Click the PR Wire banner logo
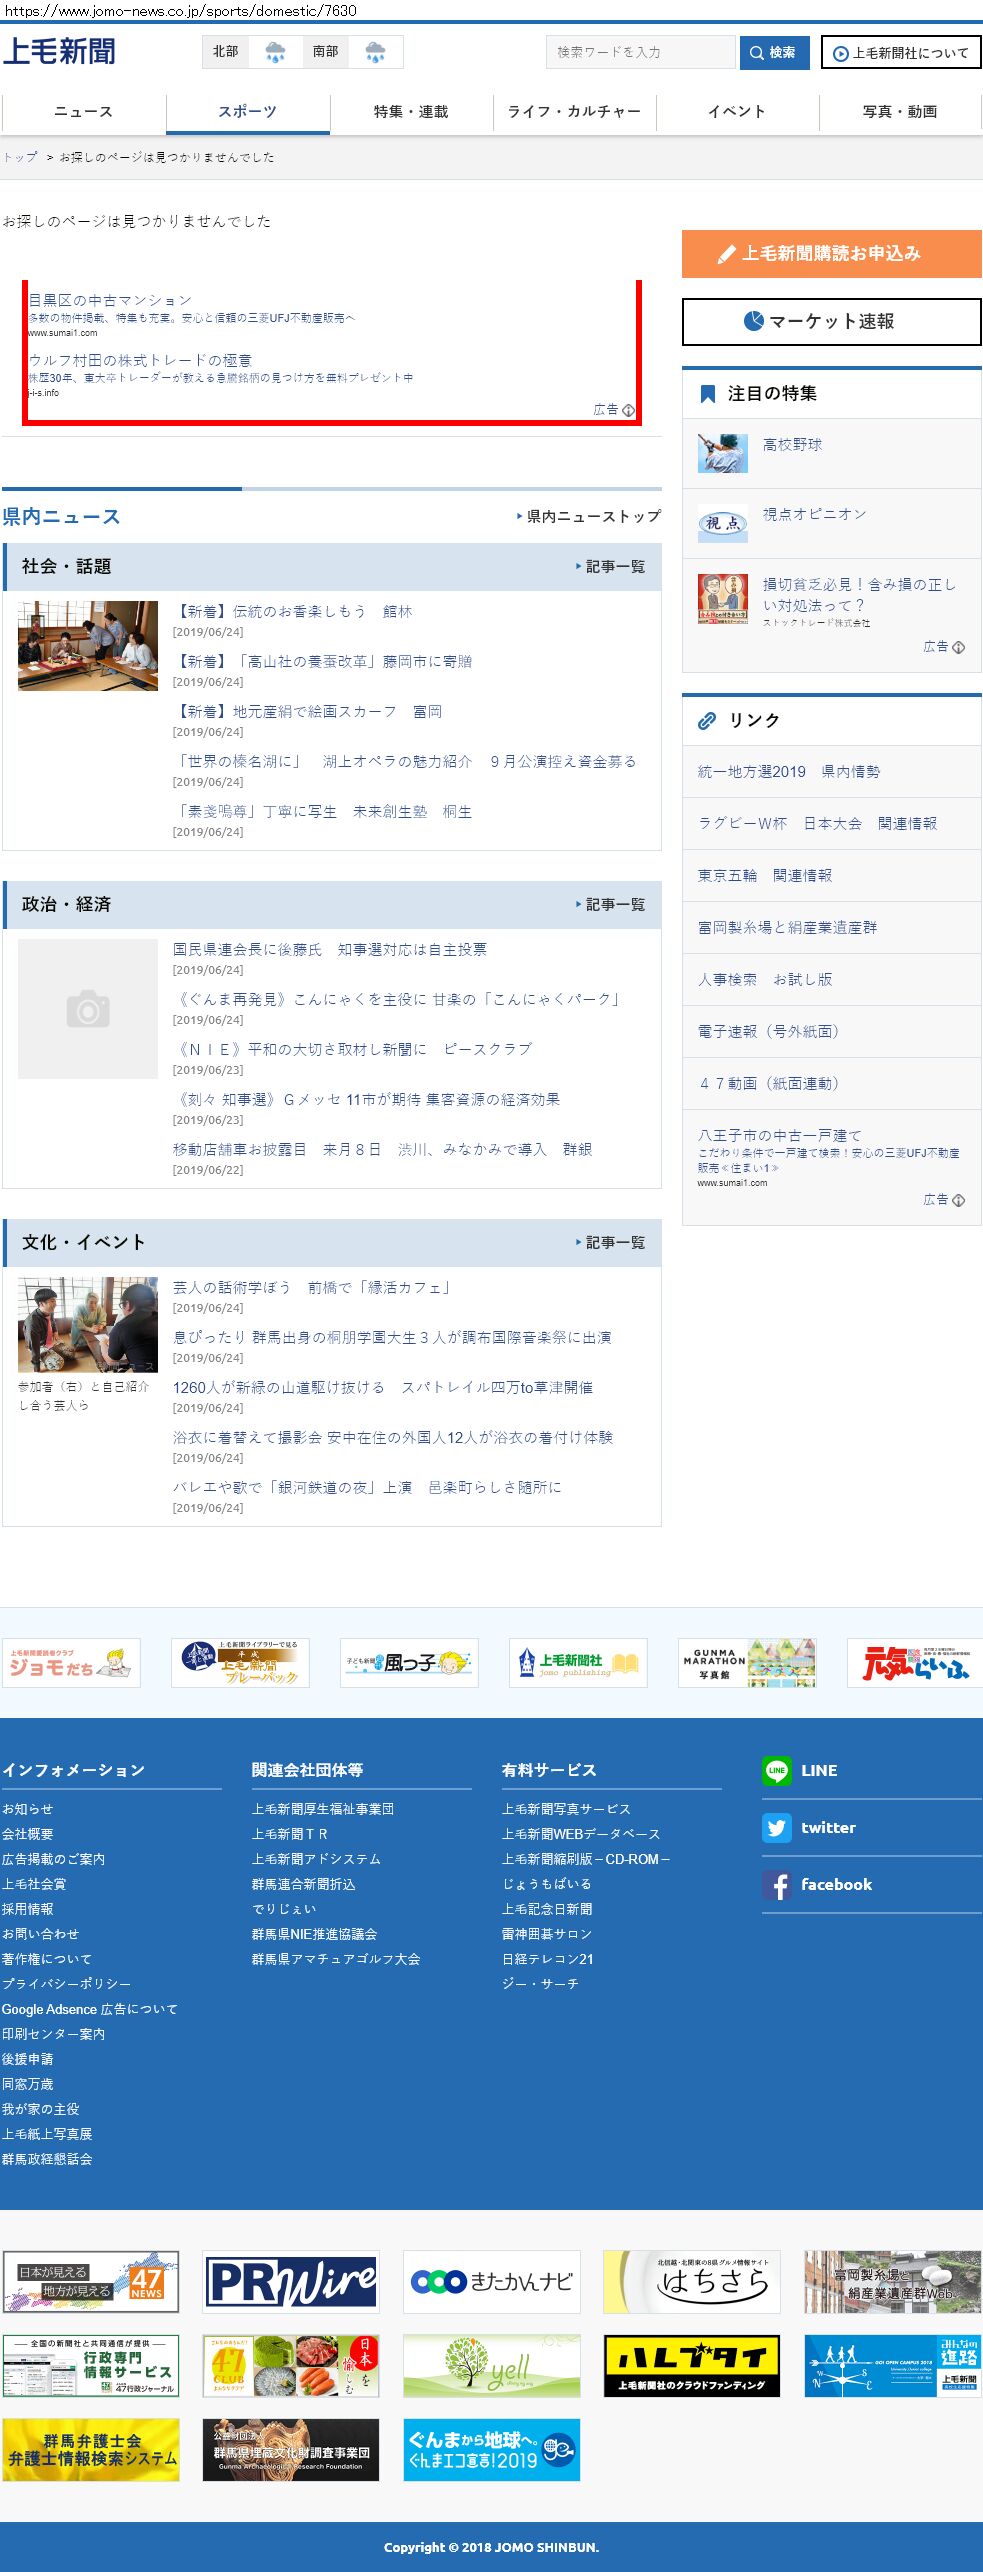The height and width of the screenshot is (2572, 983). point(291,2282)
